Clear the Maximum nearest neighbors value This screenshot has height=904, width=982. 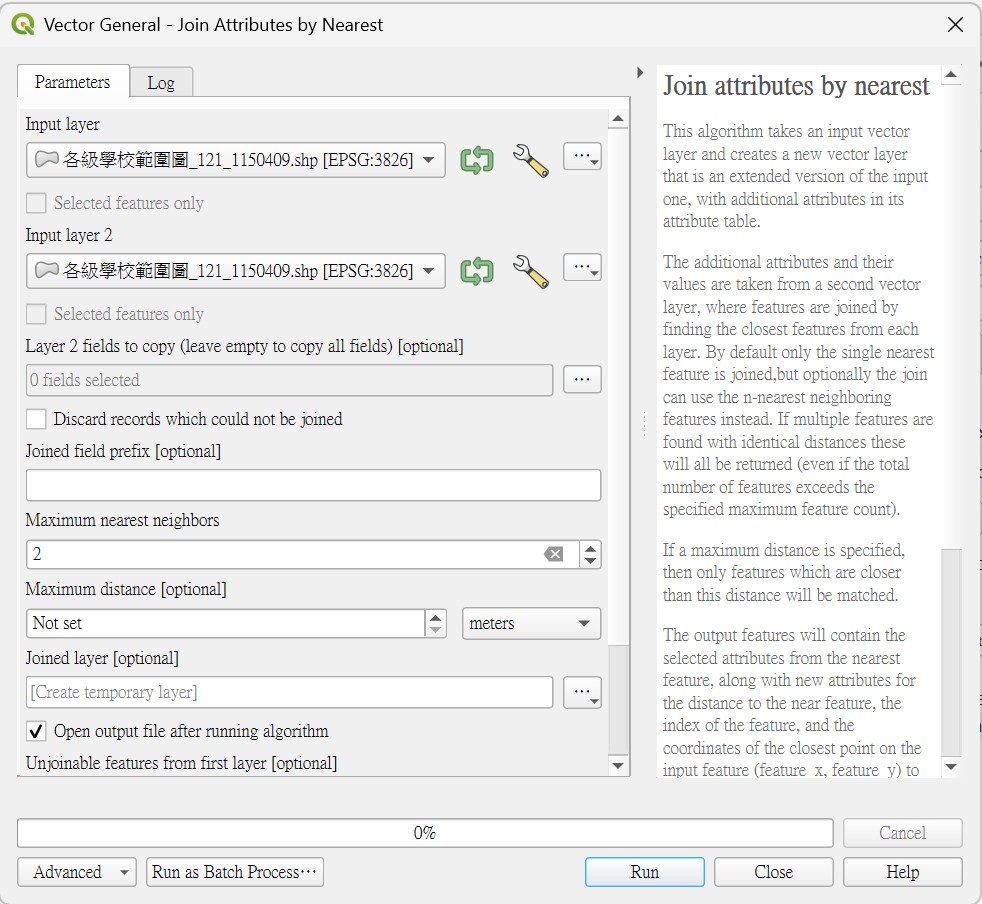pyautogui.click(x=554, y=554)
